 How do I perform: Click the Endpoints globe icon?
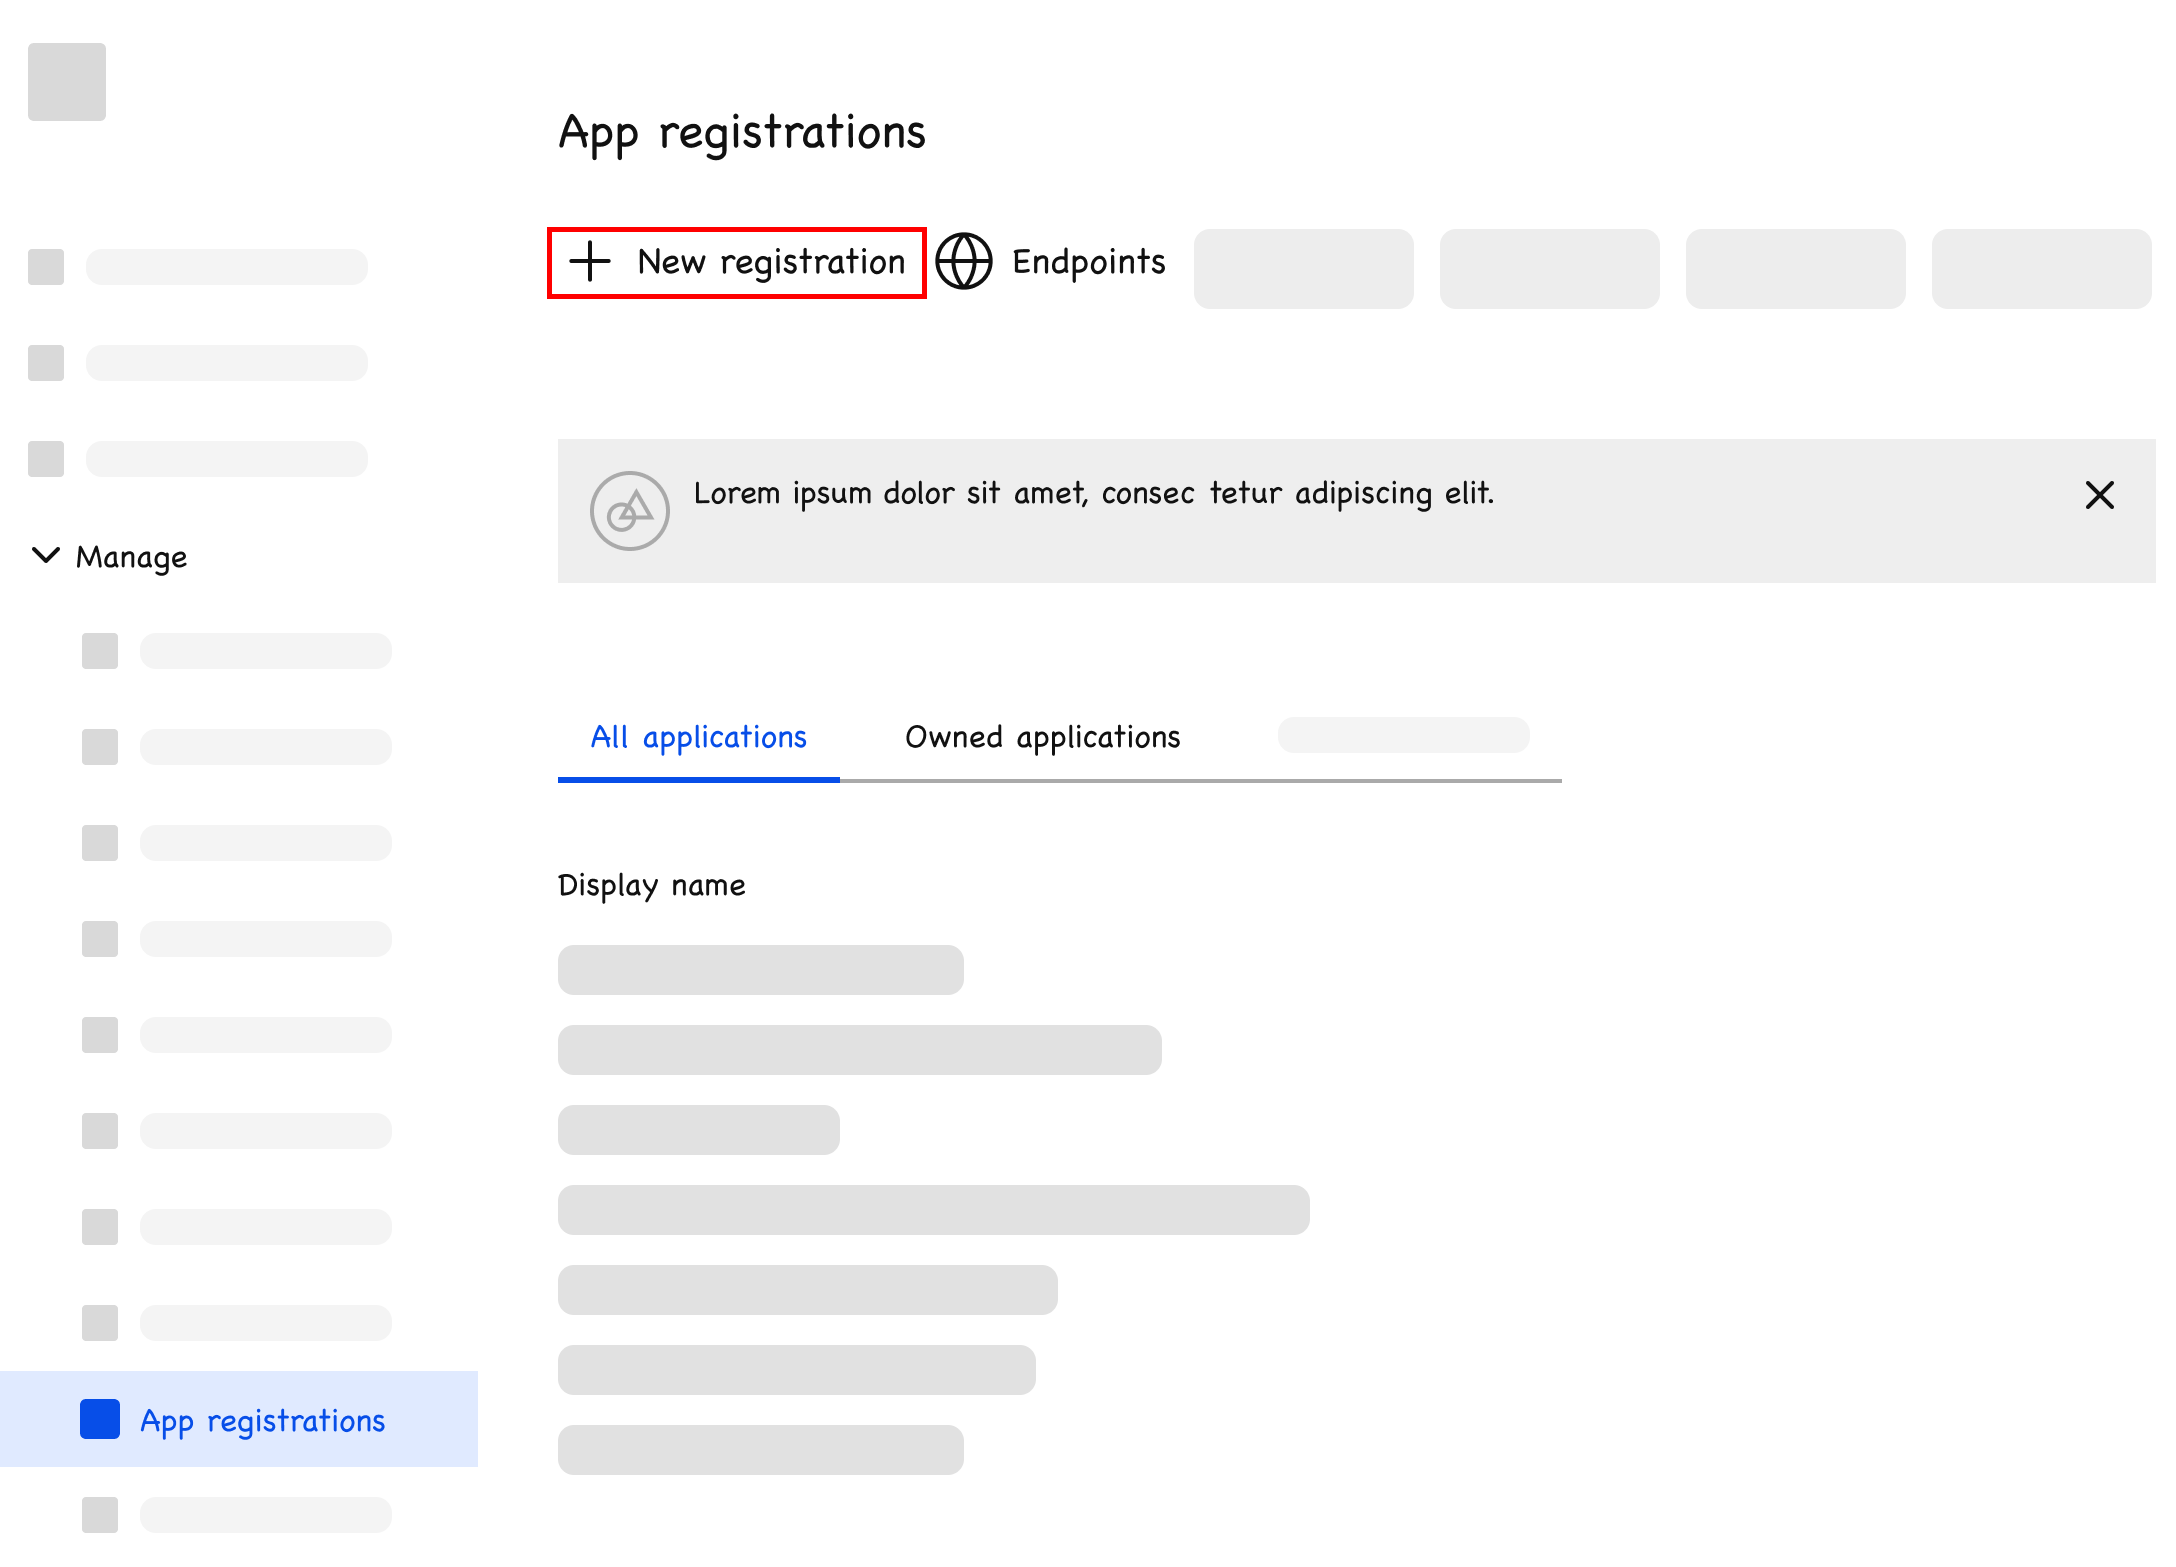pyautogui.click(x=963, y=262)
